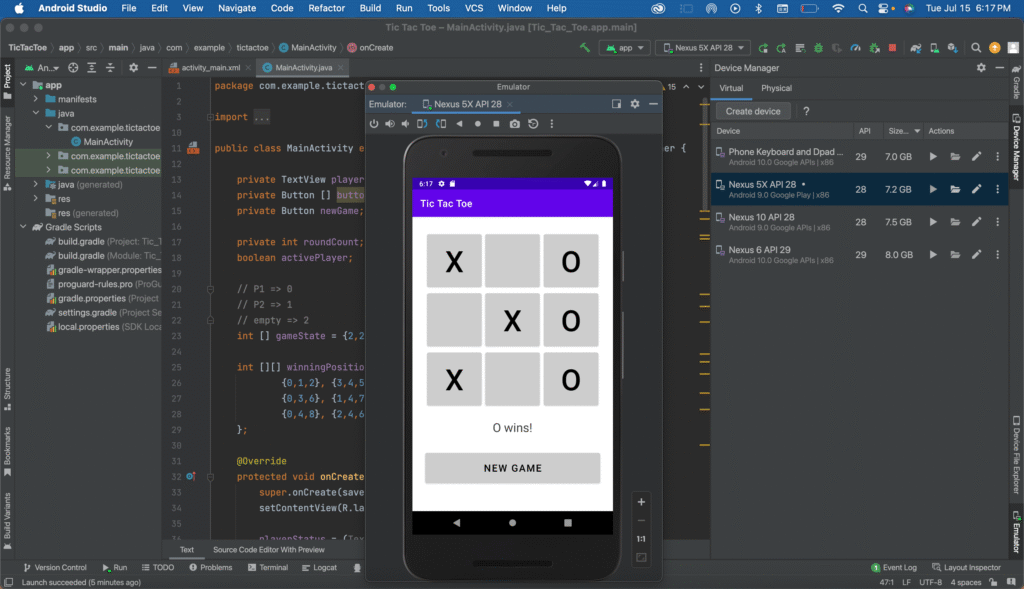
Task: Take emulator screenshot with camera icon
Action: tap(514, 124)
